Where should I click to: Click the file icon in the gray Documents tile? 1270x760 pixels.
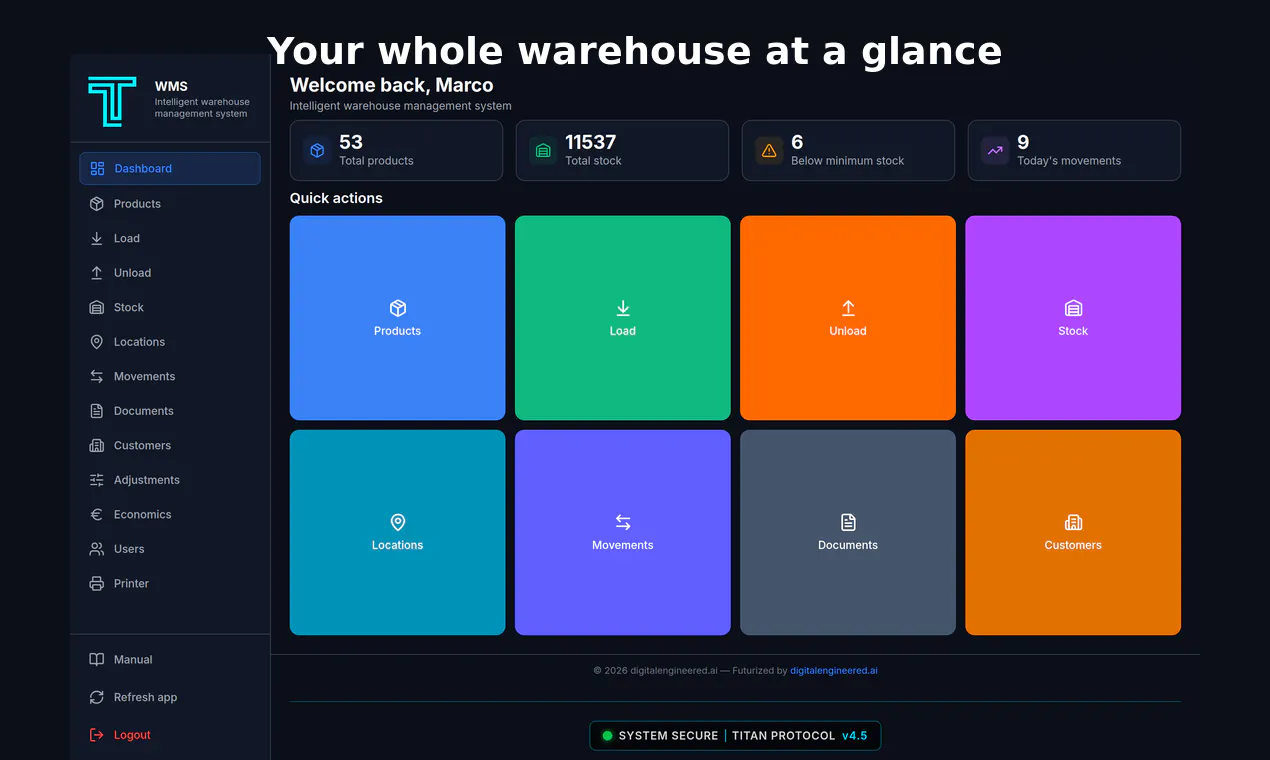[x=848, y=522]
